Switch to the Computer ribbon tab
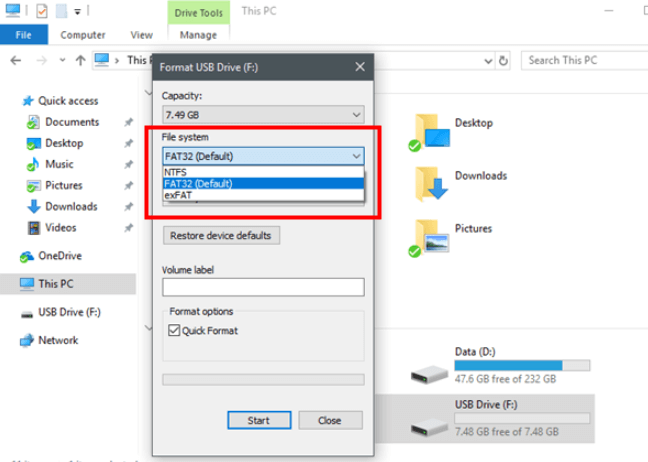This screenshot has width=648, height=462. coord(83,35)
